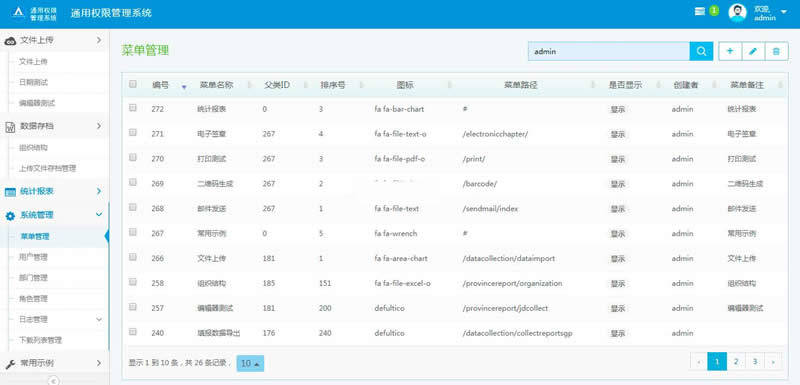Screen dimensions: 800x385
Task: Click the 填报数据导出 menu name cell
Action: click(218, 333)
